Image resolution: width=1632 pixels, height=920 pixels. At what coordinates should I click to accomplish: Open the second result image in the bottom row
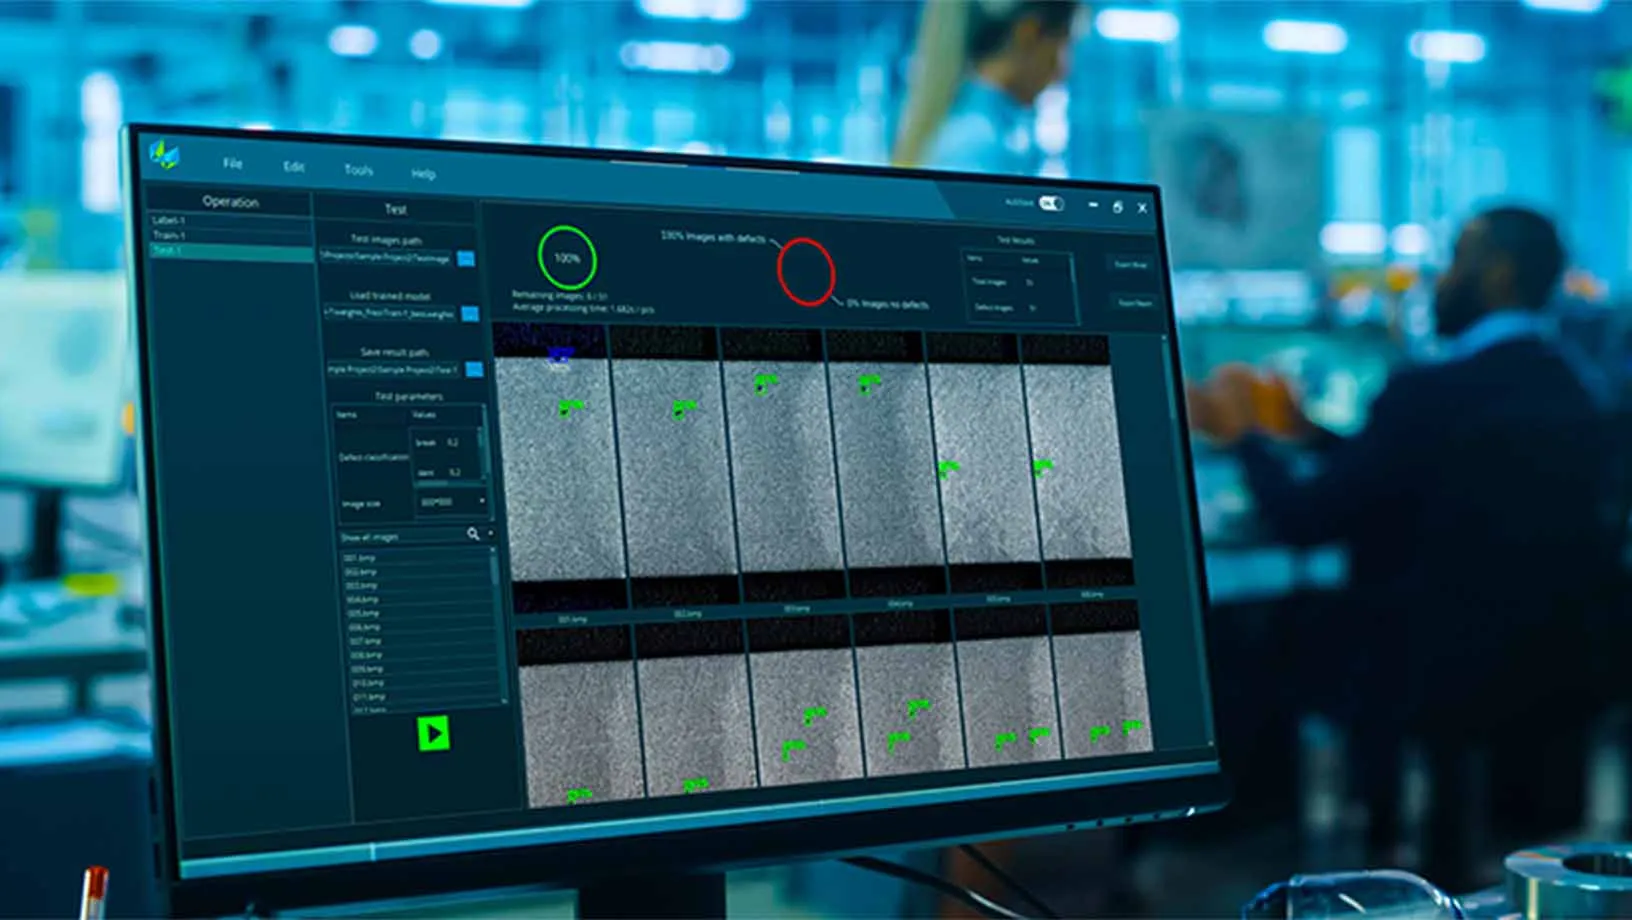[698, 708]
